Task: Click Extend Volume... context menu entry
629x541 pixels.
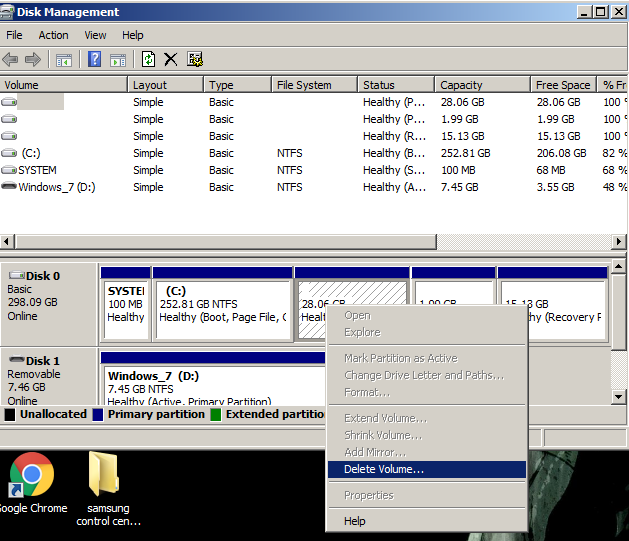Action: [427, 418]
